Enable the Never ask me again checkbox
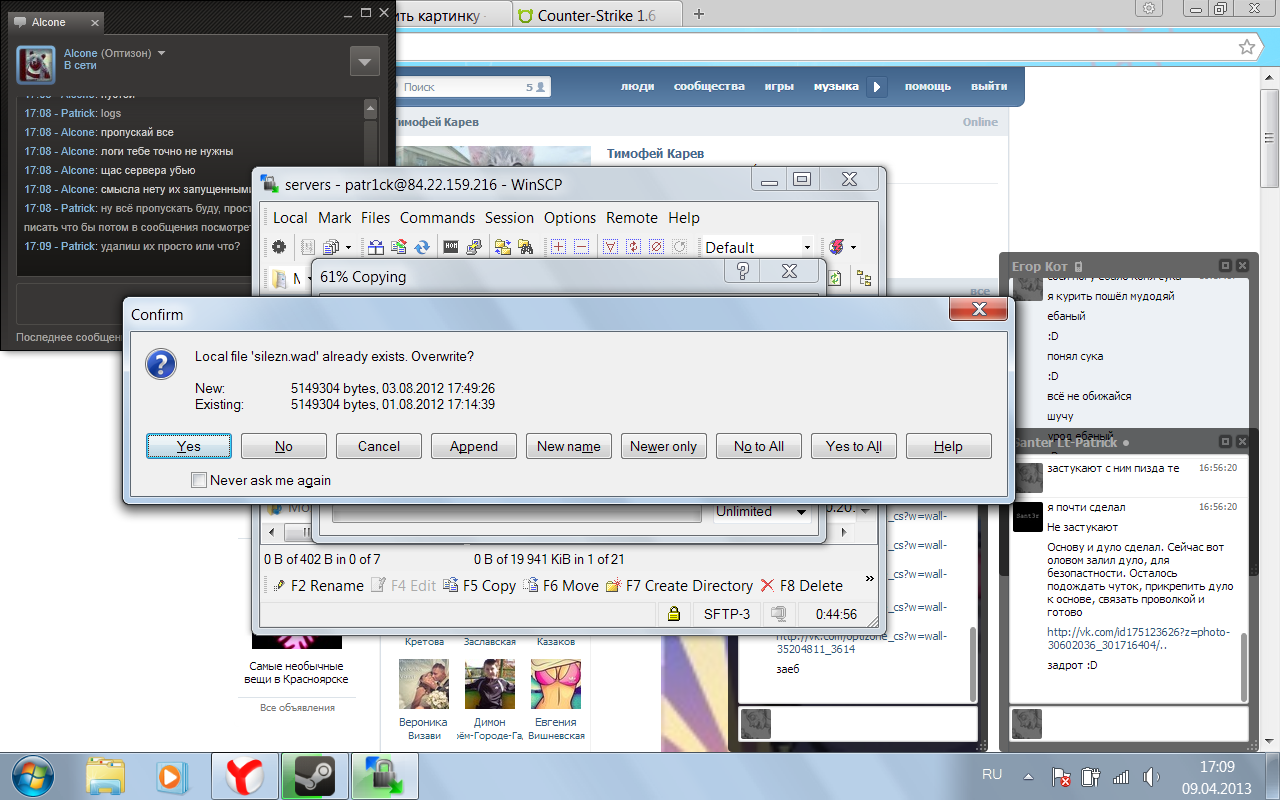1280x800 pixels. point(199,480)
